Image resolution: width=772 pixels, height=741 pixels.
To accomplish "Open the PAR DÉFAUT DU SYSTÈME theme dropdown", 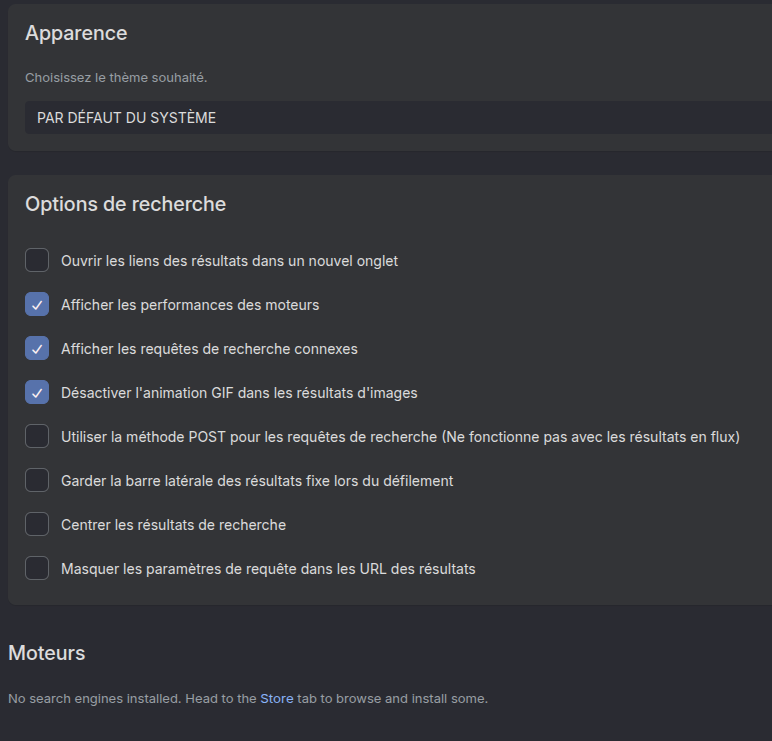I will (x=398, y=118).
